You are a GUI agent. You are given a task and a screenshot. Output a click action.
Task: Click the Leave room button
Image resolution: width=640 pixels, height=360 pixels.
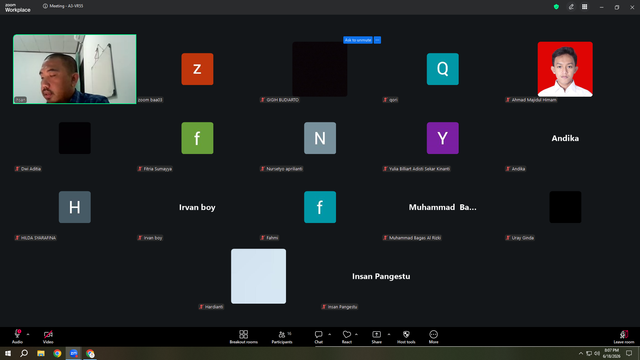(624, 337)
